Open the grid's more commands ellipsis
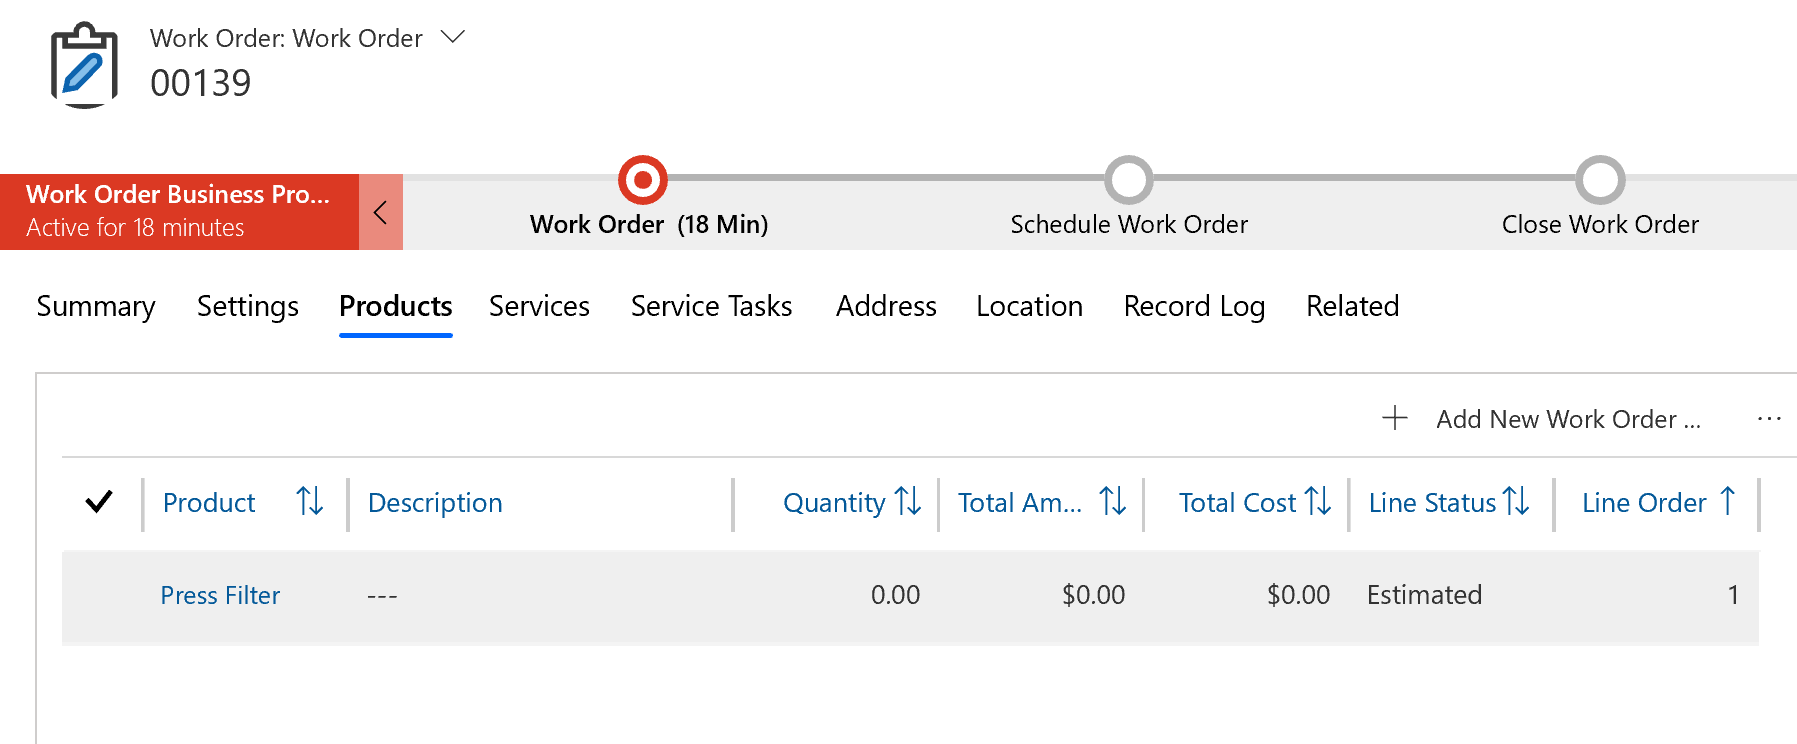Viewport: 1797px width, 744px height. (x=1769, y=418)
